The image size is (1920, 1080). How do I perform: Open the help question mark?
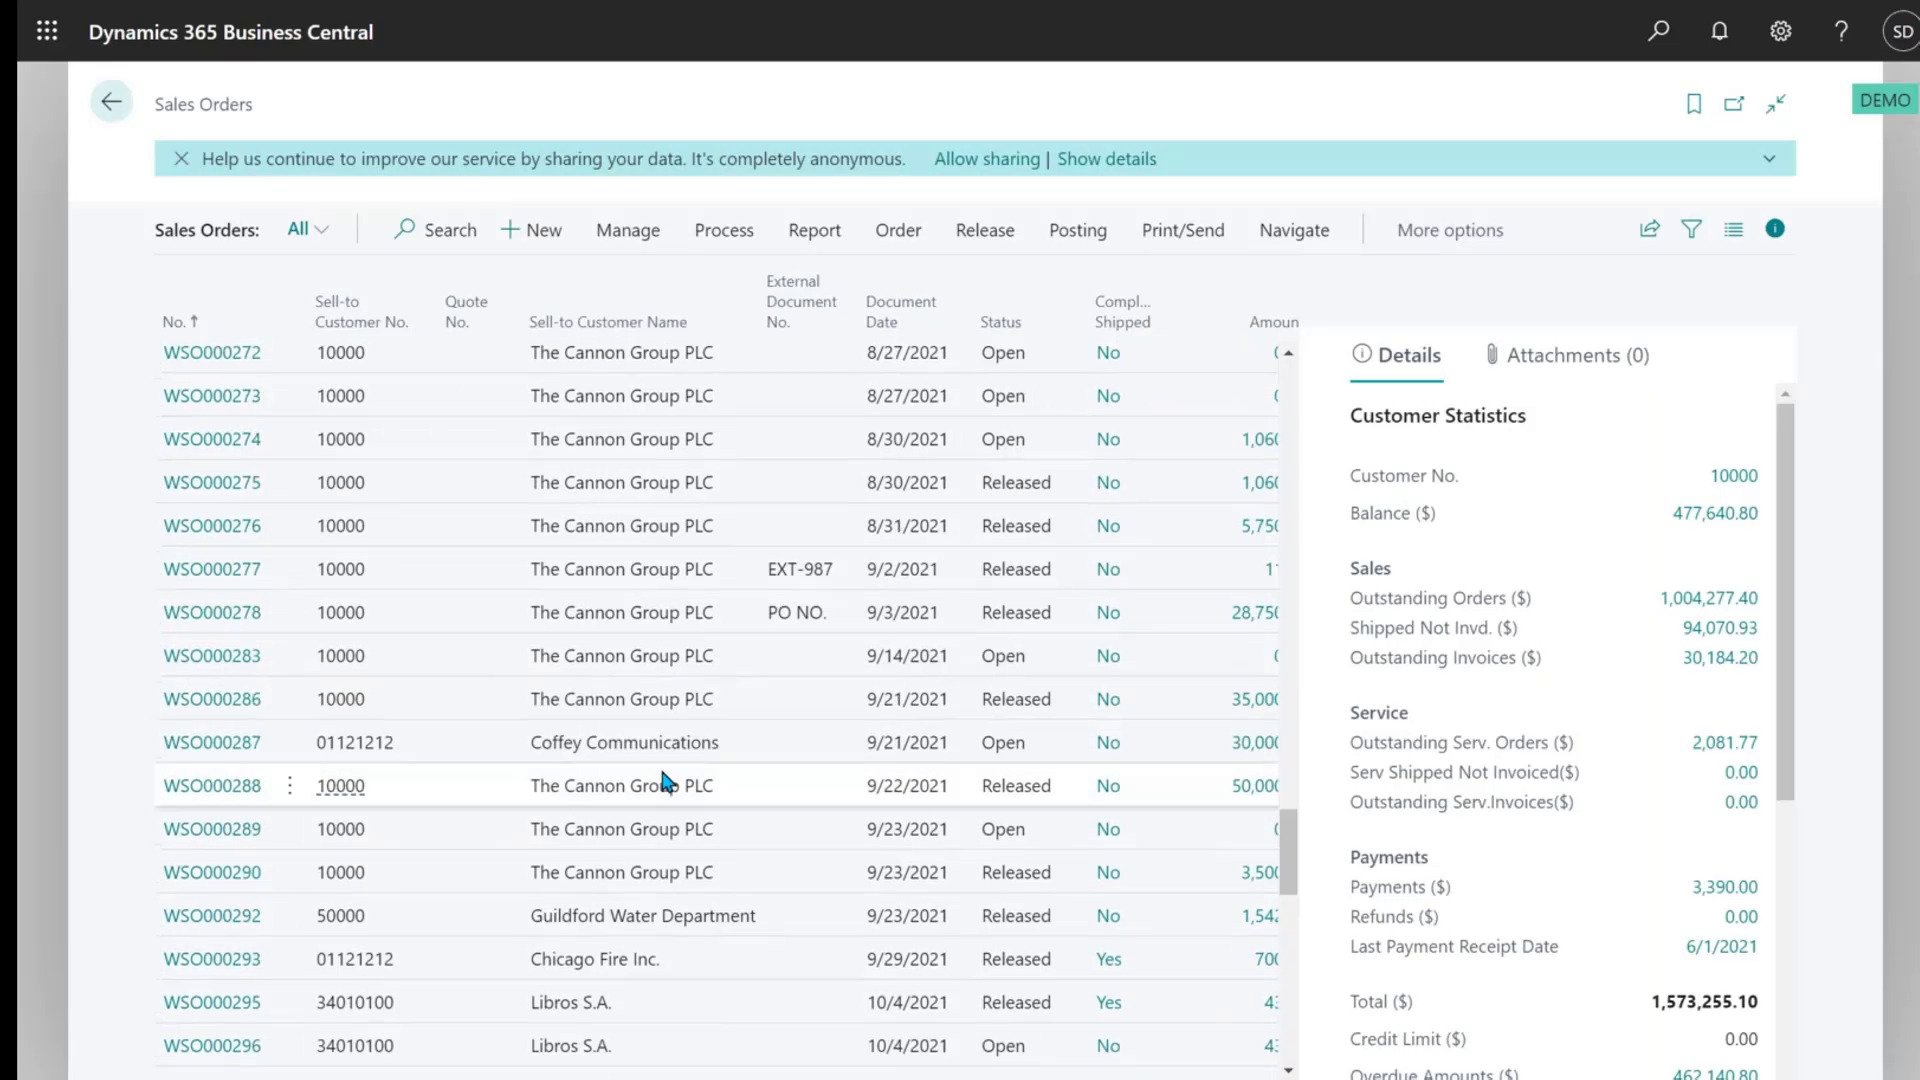(1841, 31)
